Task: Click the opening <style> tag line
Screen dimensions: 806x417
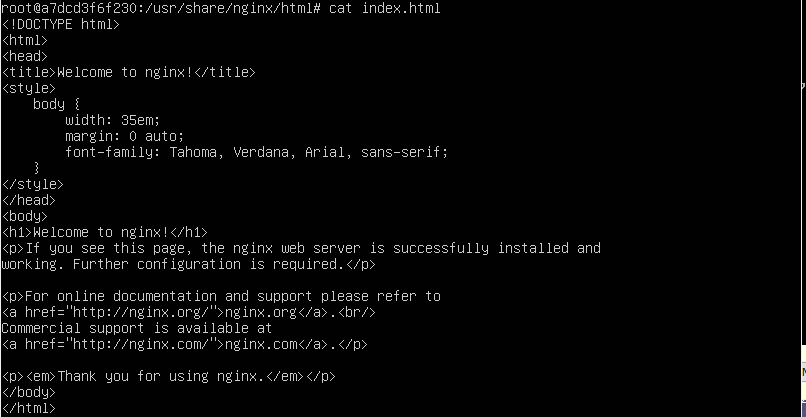Action: click(29, 88)
